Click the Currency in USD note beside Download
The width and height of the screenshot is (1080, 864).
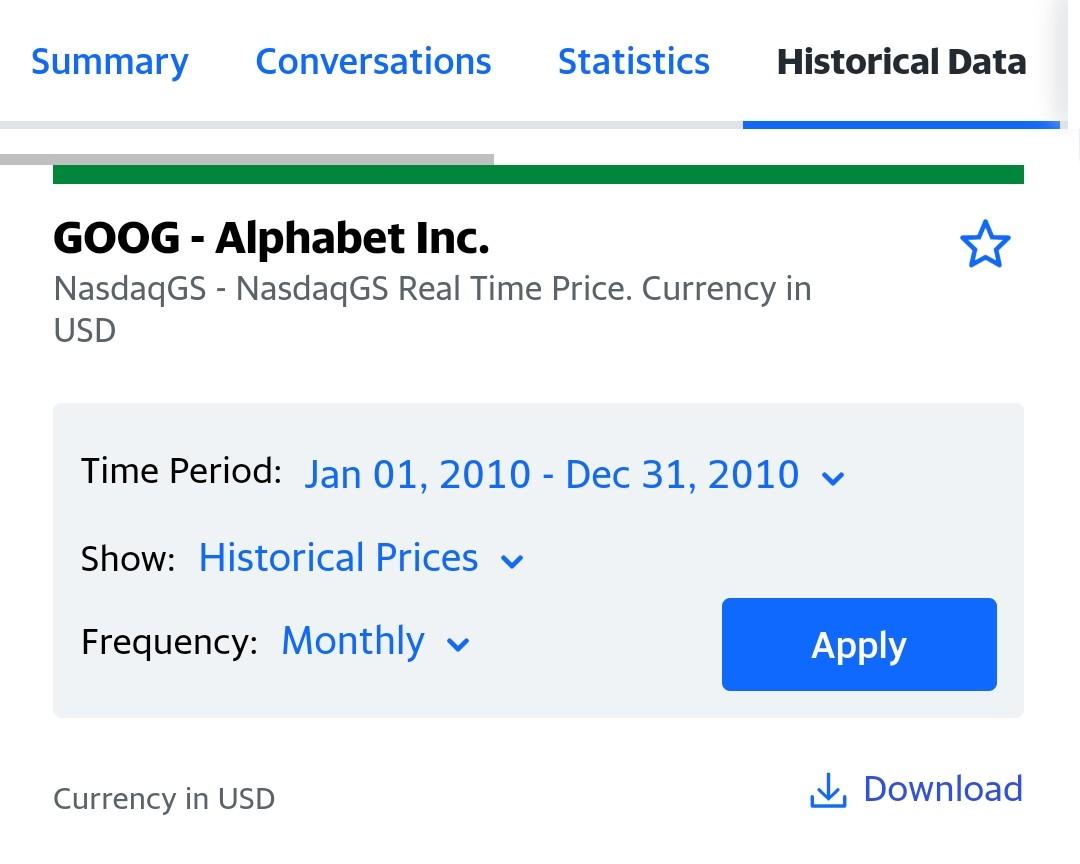click(x=164, y=799)
